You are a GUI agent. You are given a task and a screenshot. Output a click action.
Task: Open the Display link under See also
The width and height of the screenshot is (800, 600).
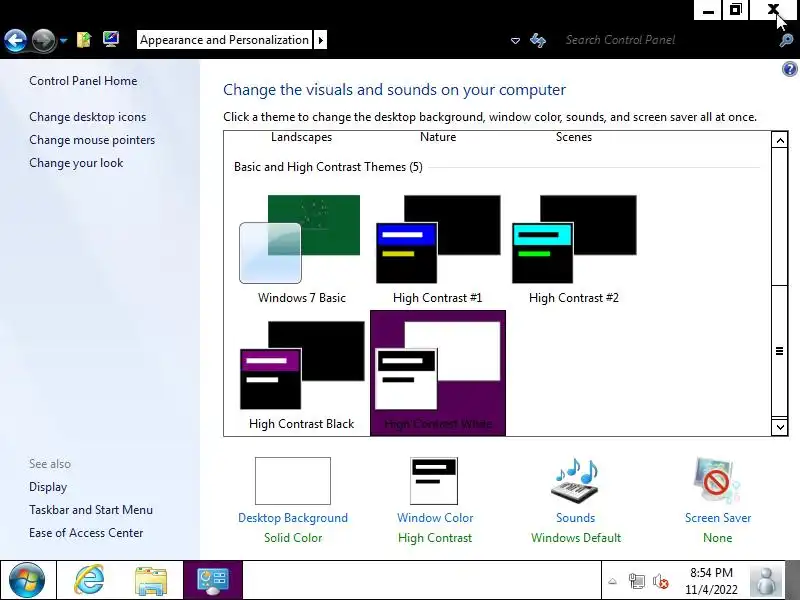[48, 487]
